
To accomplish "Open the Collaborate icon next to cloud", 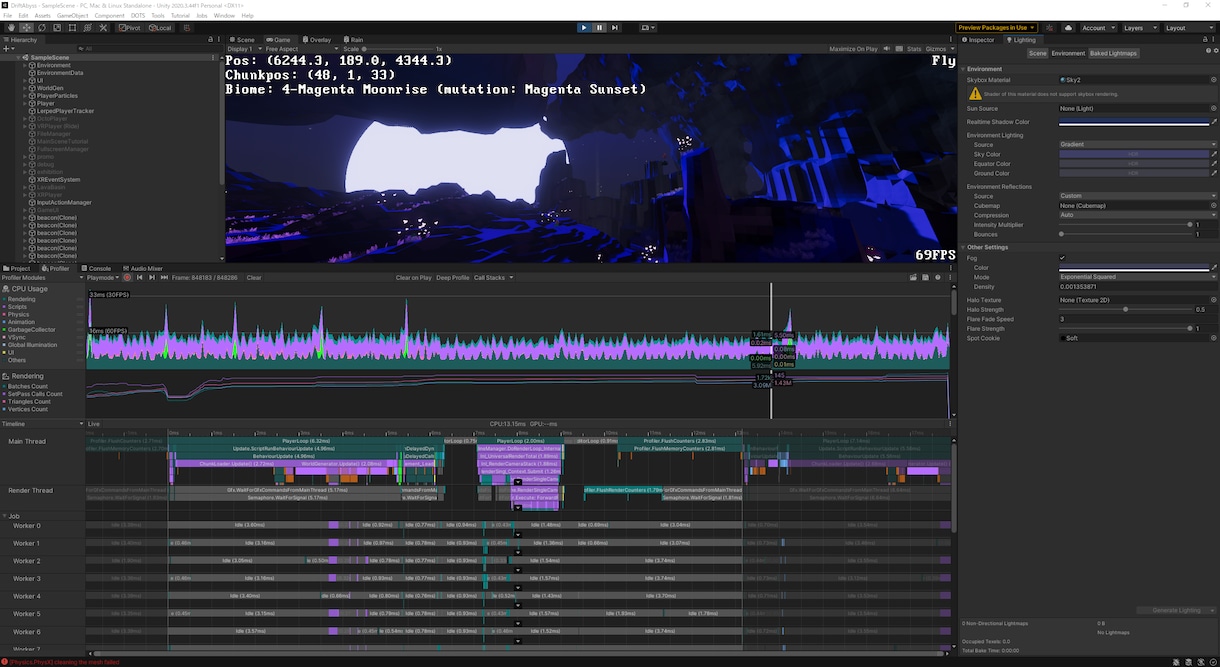I will tap(1050, 28).
